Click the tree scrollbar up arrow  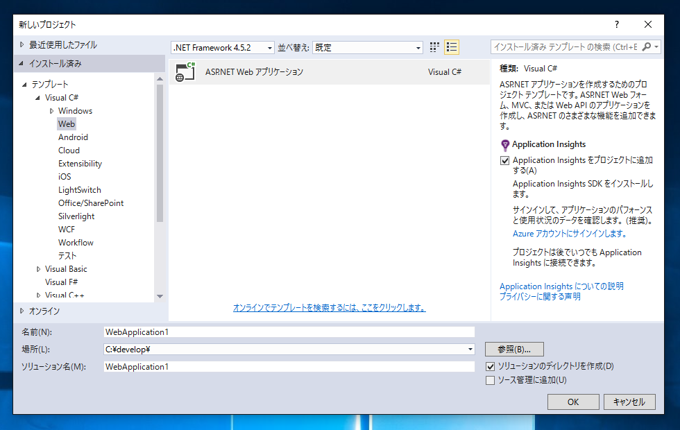(x=160, y=79)
